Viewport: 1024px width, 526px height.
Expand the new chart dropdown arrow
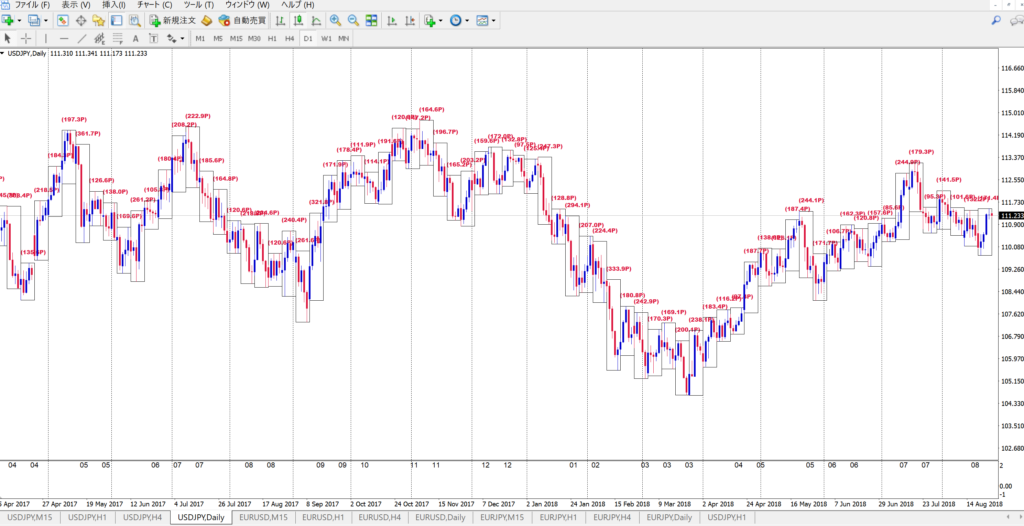point(20,20)
